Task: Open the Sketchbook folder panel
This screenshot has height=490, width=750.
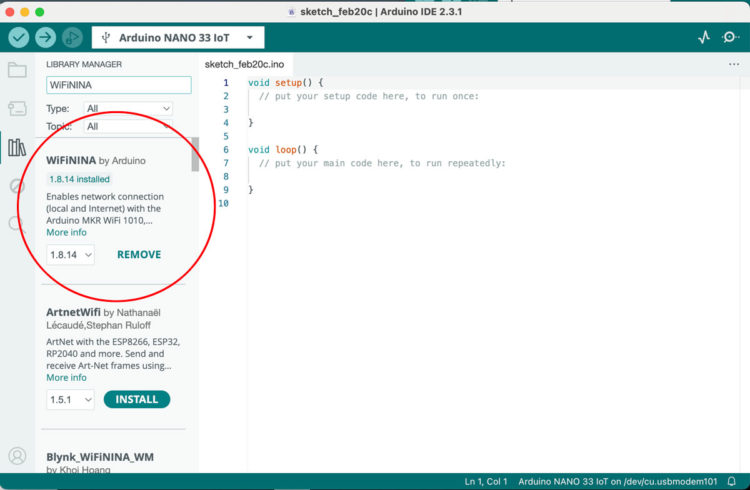Action: click(17, 70)
